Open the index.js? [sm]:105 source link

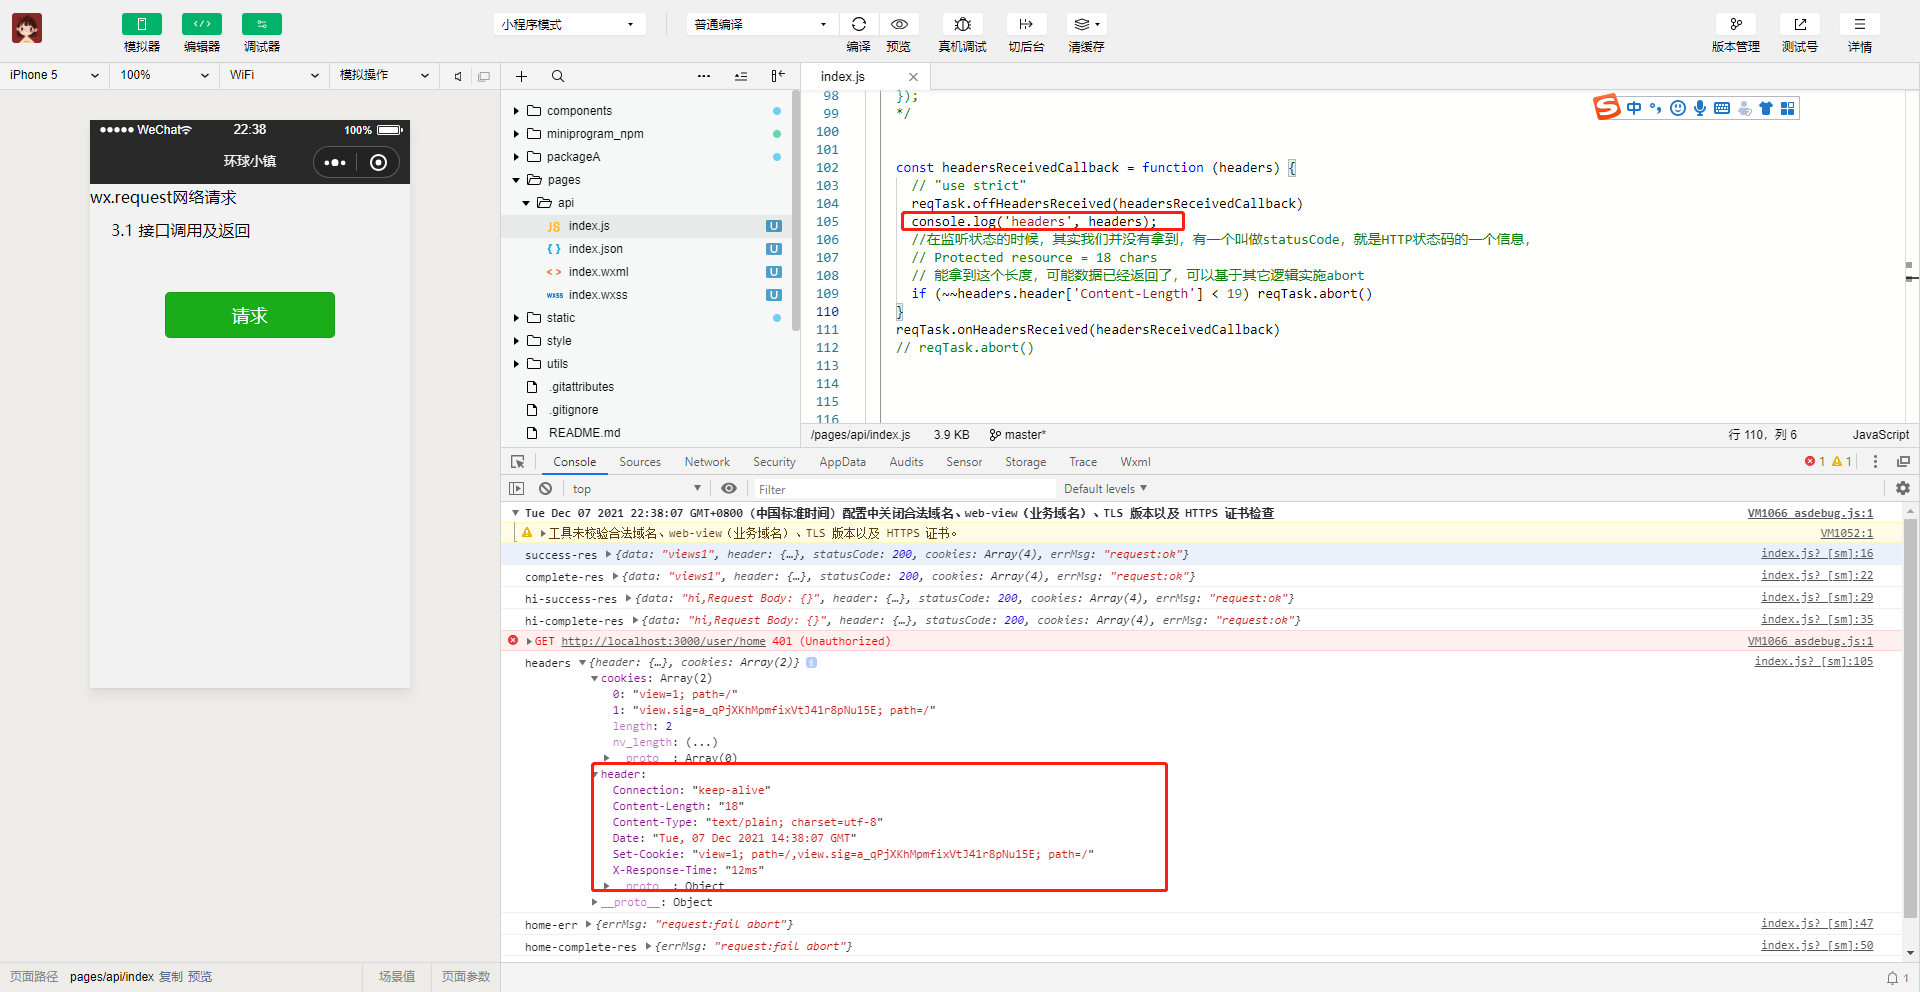point(1814,662)
